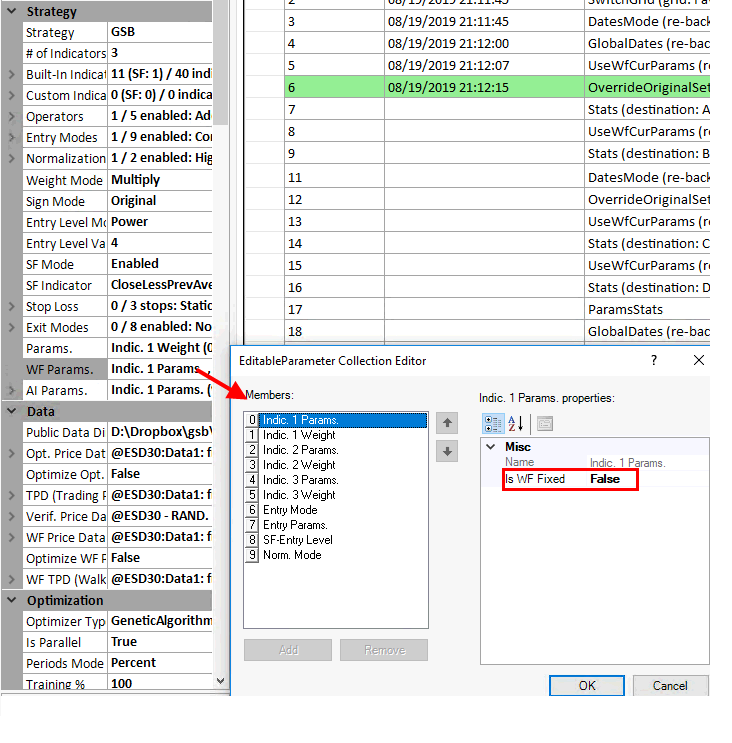This screenshot has width=732, height=743.
Task: Click the Categorized view icon in properties toolbar
Action: tap(492, 423)
